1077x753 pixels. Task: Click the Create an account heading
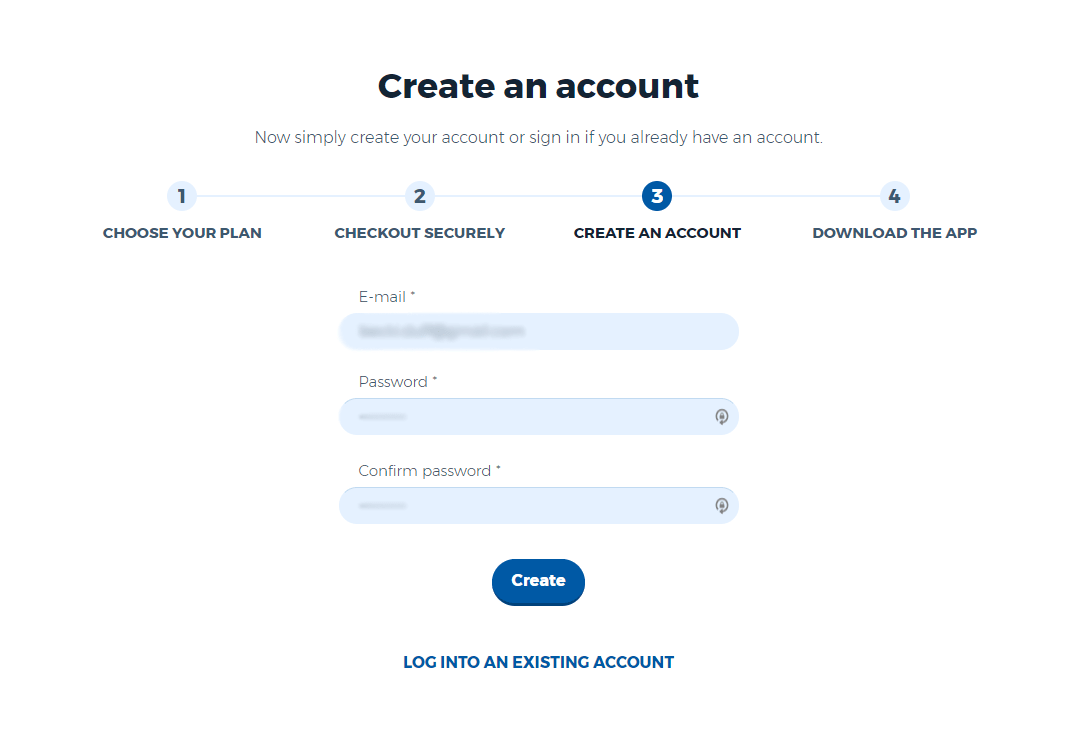coord(538,87)
